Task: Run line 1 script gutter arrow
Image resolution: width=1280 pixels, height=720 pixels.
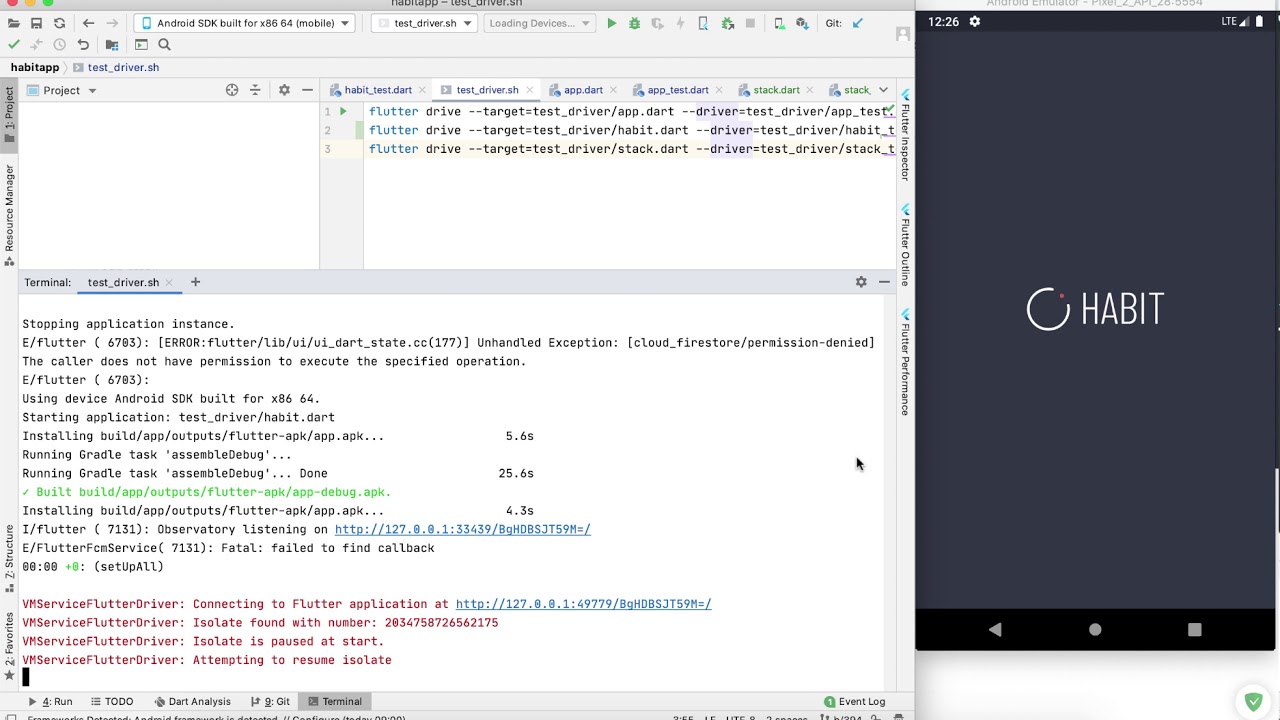Action: click(x=343, y=111)
